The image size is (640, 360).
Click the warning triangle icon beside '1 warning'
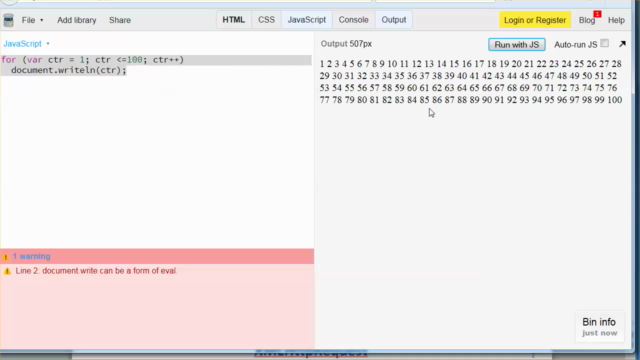point(6,257)
